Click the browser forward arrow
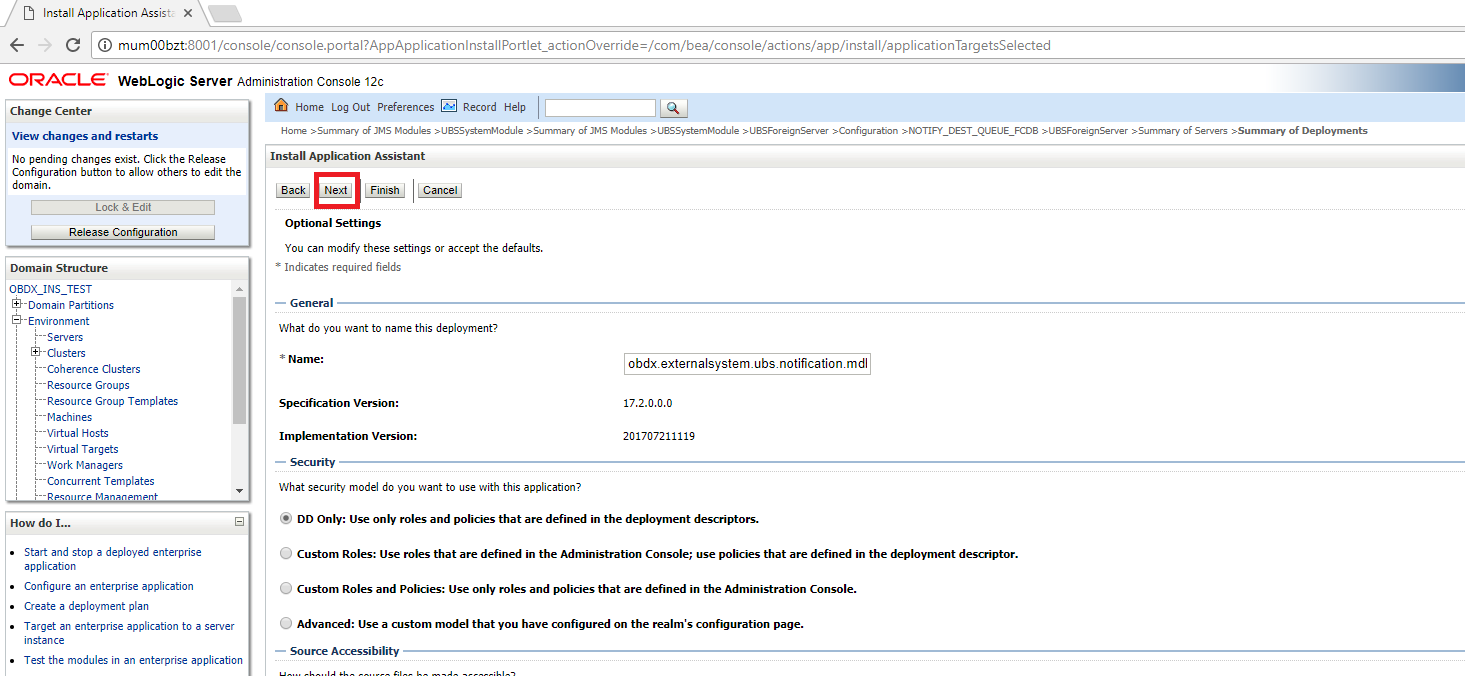This screenshot has height=676, width=1465. (x=45, y=45)
